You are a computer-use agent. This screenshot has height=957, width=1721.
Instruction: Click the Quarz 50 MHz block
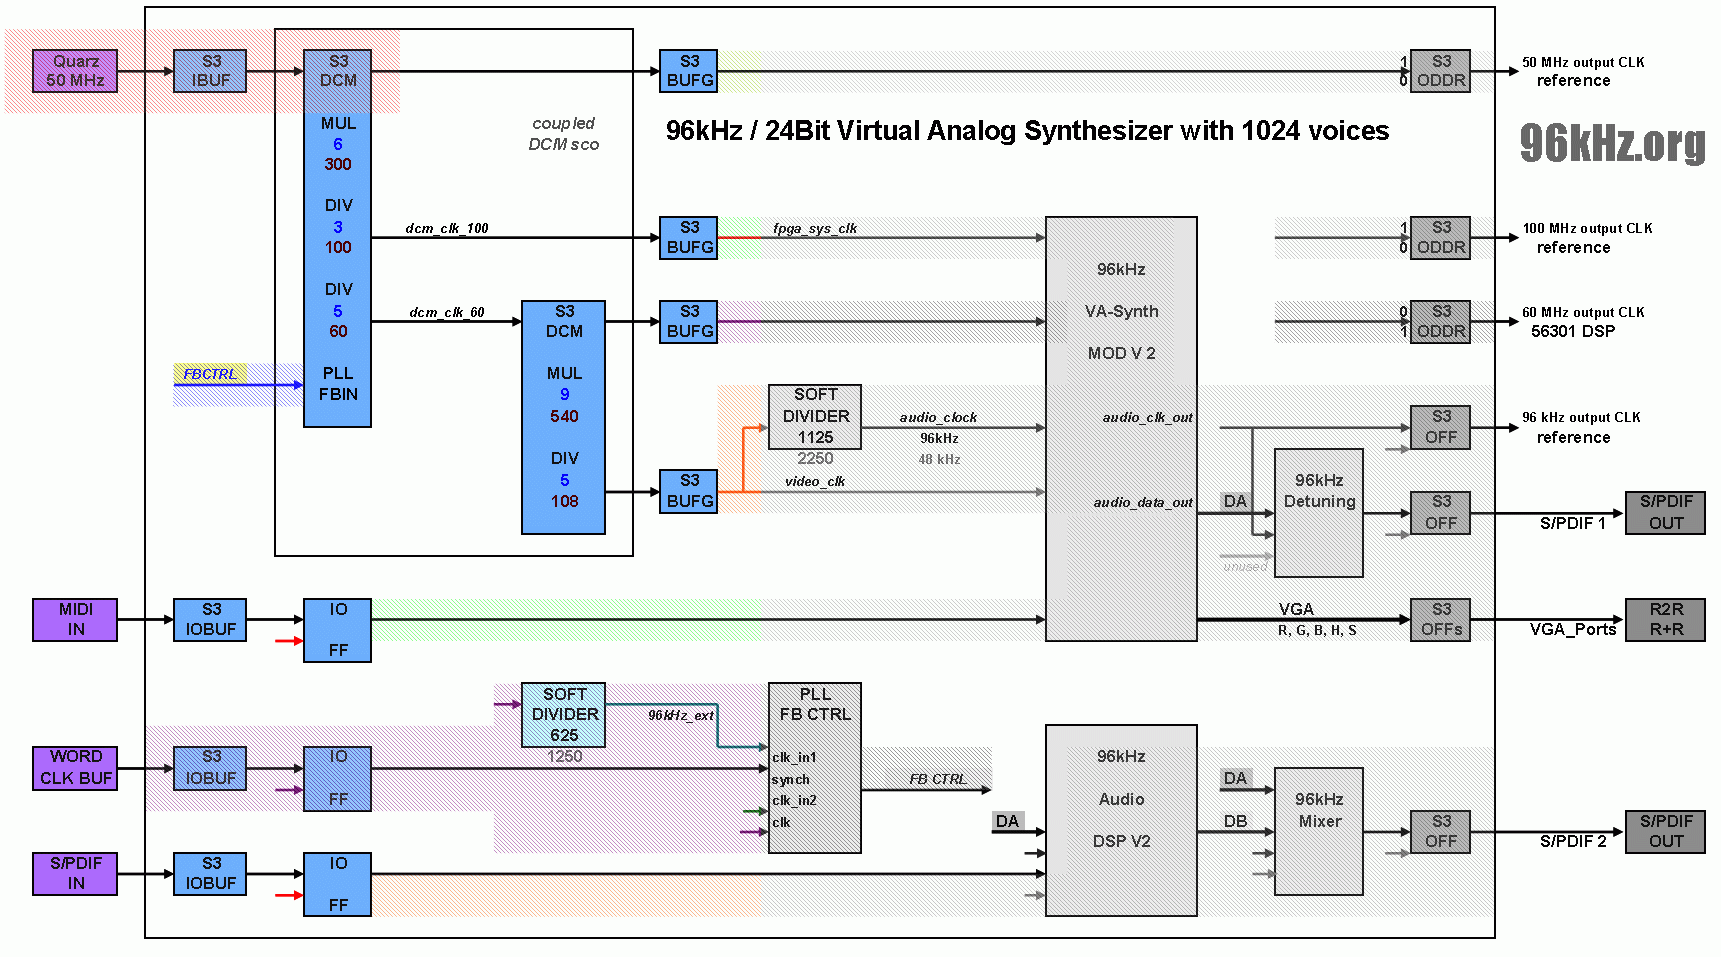75,71
